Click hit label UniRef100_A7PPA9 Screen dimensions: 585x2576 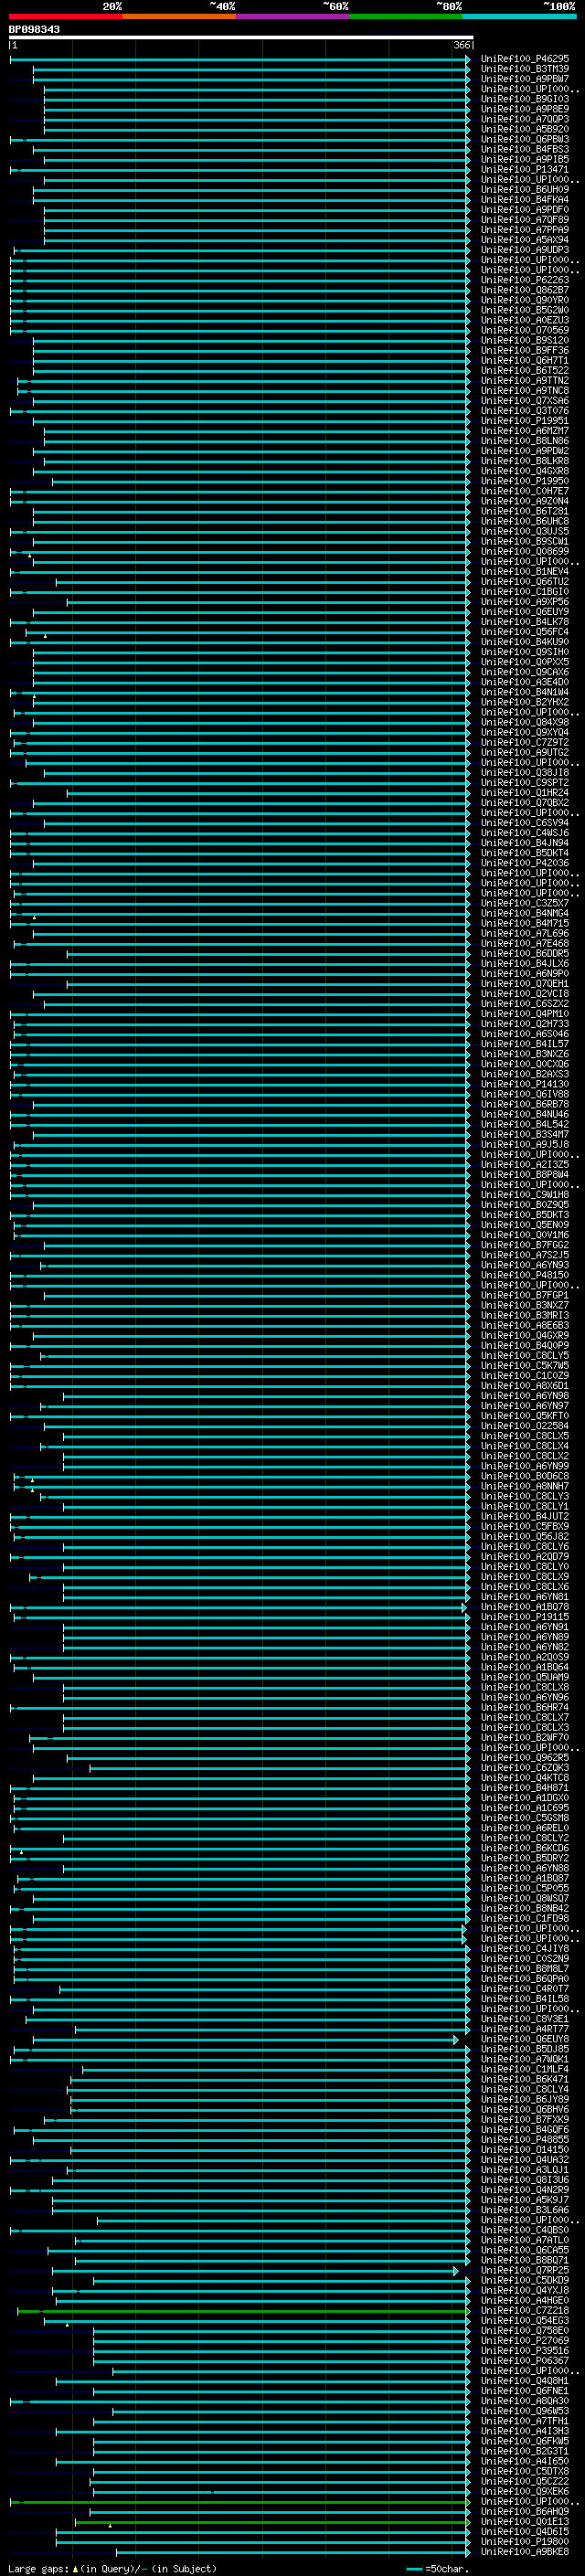point(524,230)
